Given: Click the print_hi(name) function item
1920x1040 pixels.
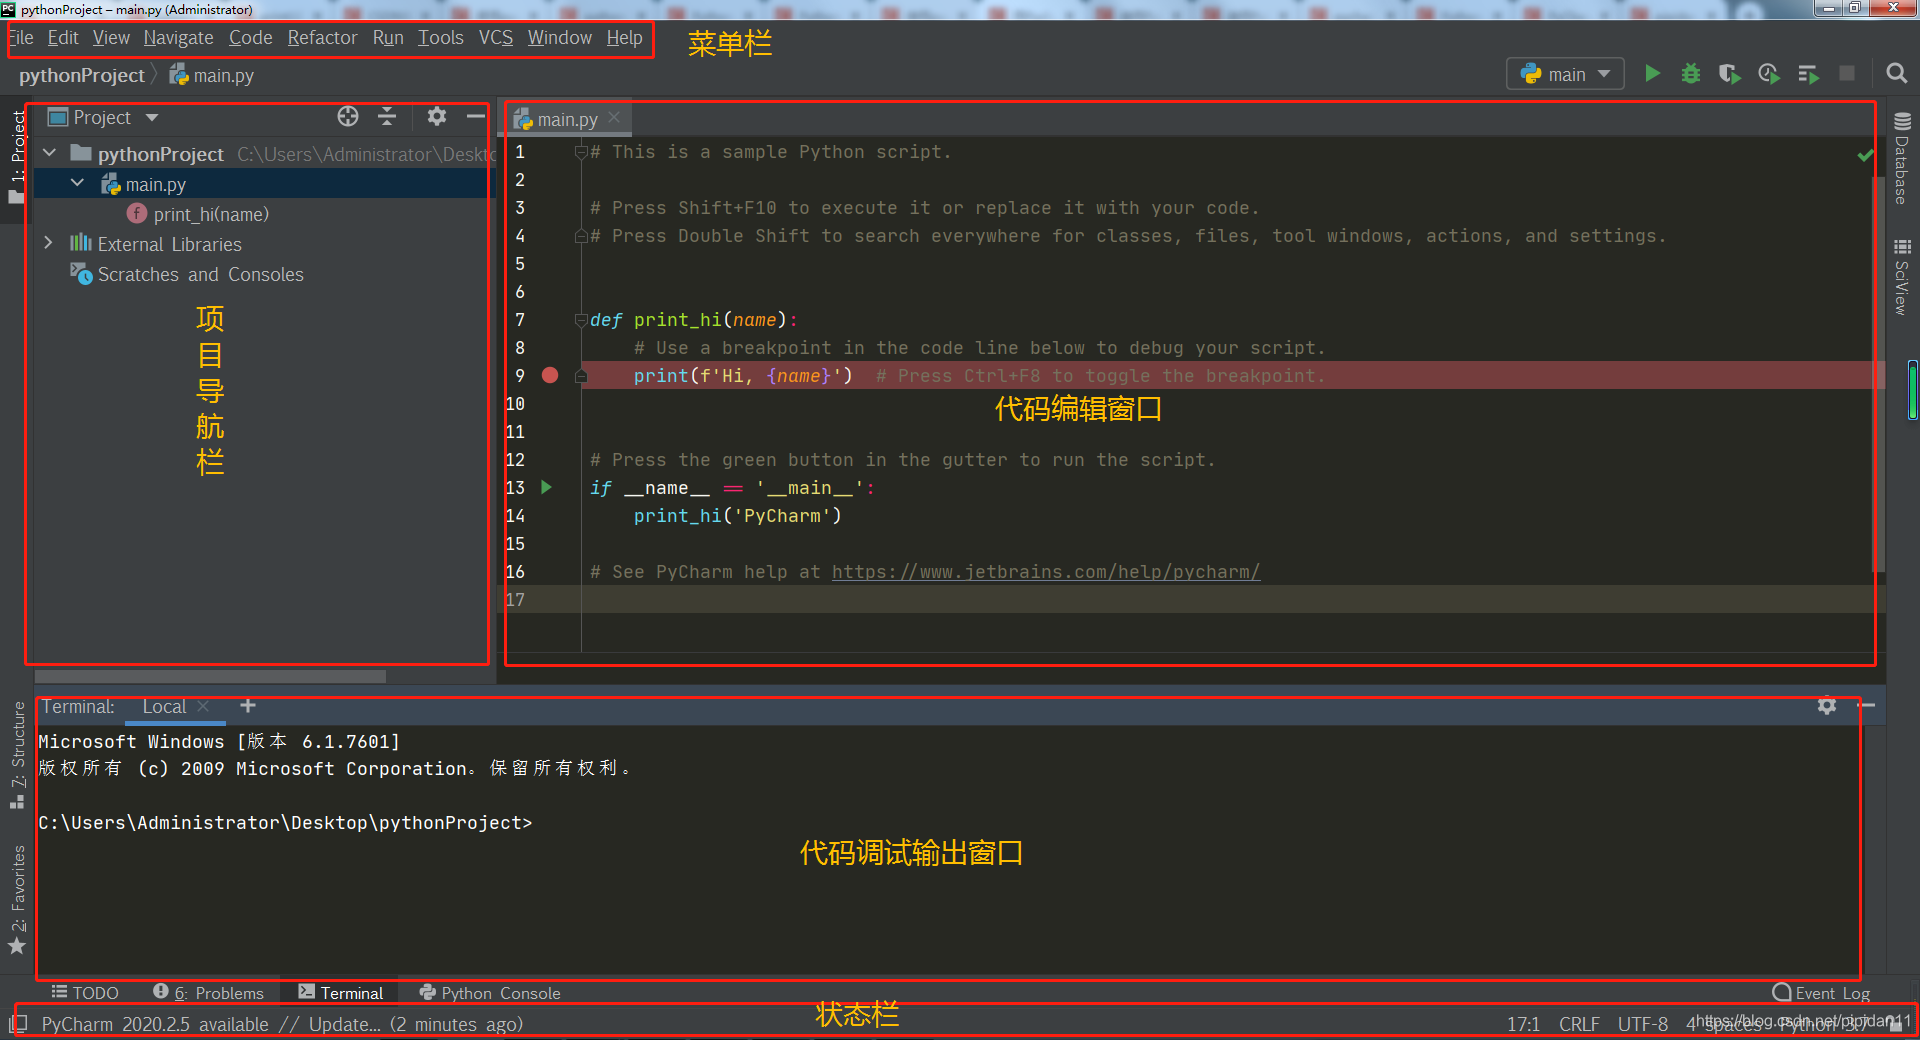Looking at the screenshot, I should click(211, 214).
